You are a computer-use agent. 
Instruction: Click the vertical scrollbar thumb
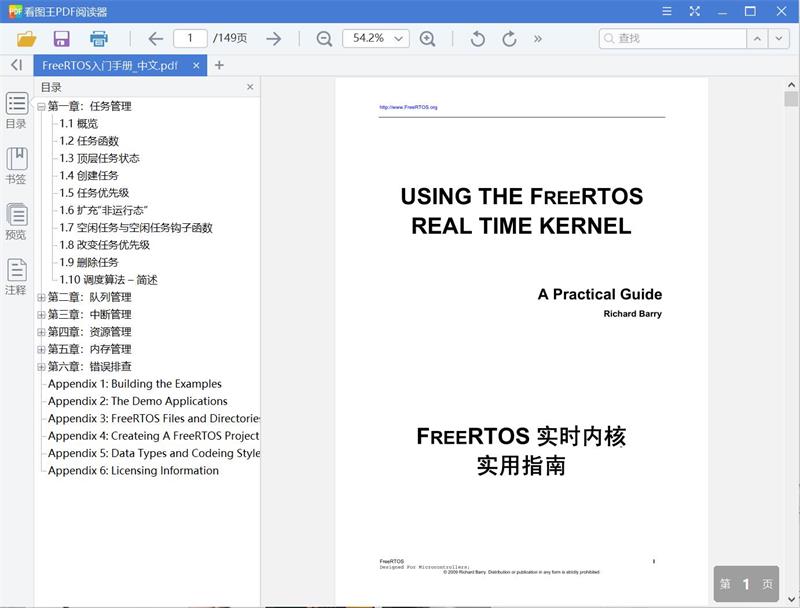[791, 98]
